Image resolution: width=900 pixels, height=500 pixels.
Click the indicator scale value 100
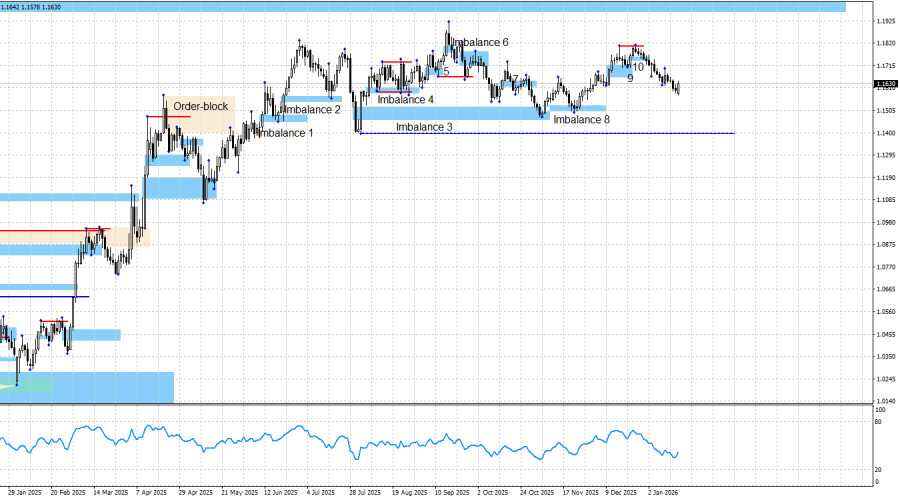(x=880, y=410)
